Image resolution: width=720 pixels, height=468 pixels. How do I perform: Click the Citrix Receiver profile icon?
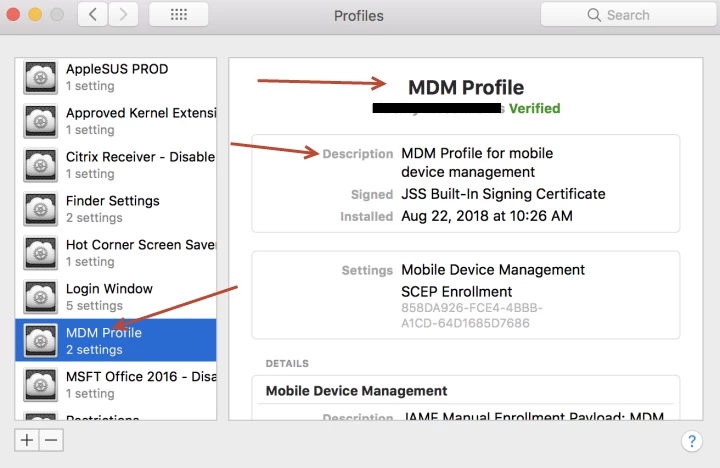[x=40, y=165]
